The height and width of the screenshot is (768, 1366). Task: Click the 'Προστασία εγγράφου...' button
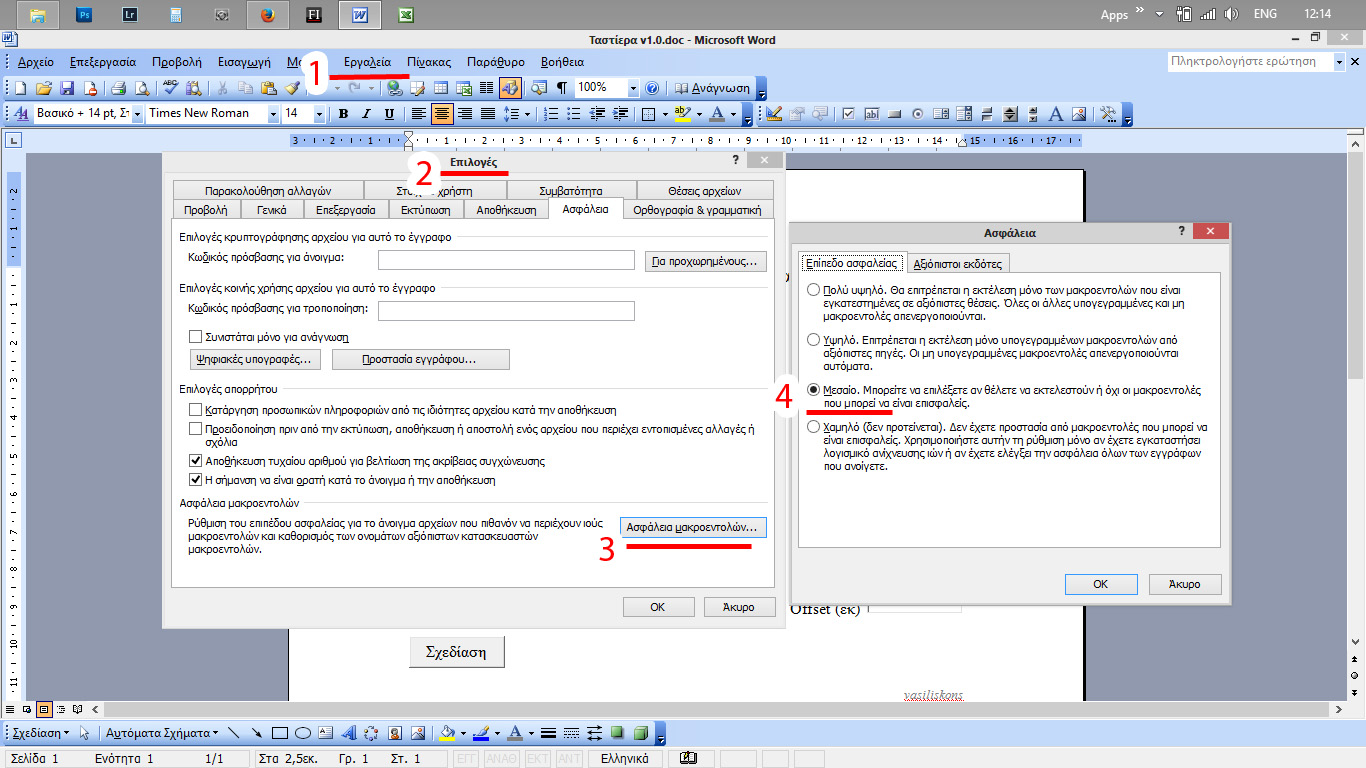[x=421, y=359]
